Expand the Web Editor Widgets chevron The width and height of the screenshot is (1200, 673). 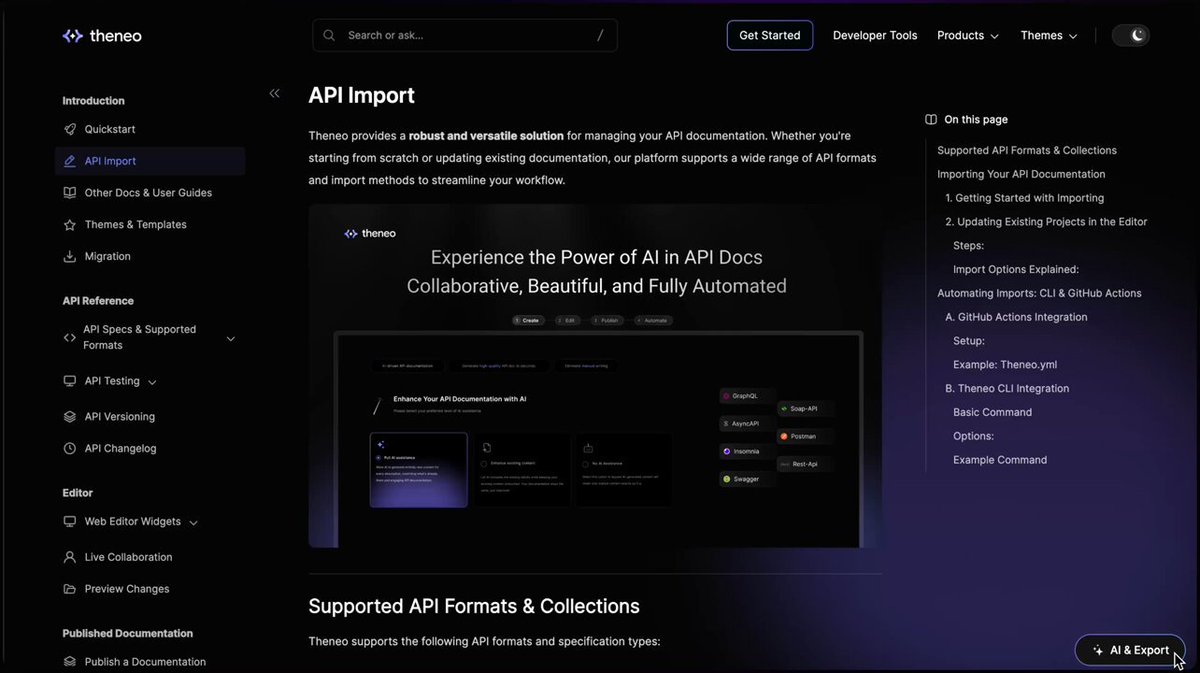pos(193,523)
